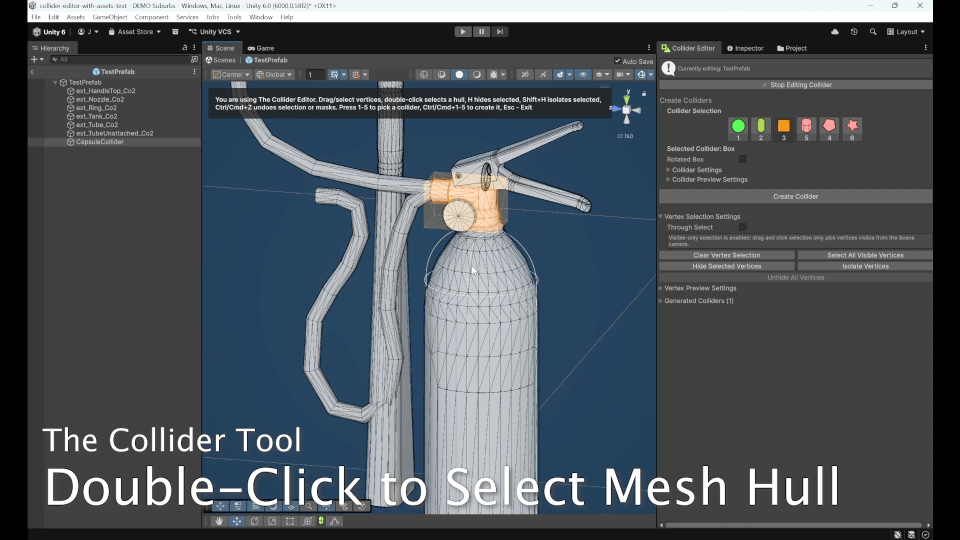The image size is (960, 540).
Task: Click the package manager icon beside Asset Store
Action: (x=175, y=32)
